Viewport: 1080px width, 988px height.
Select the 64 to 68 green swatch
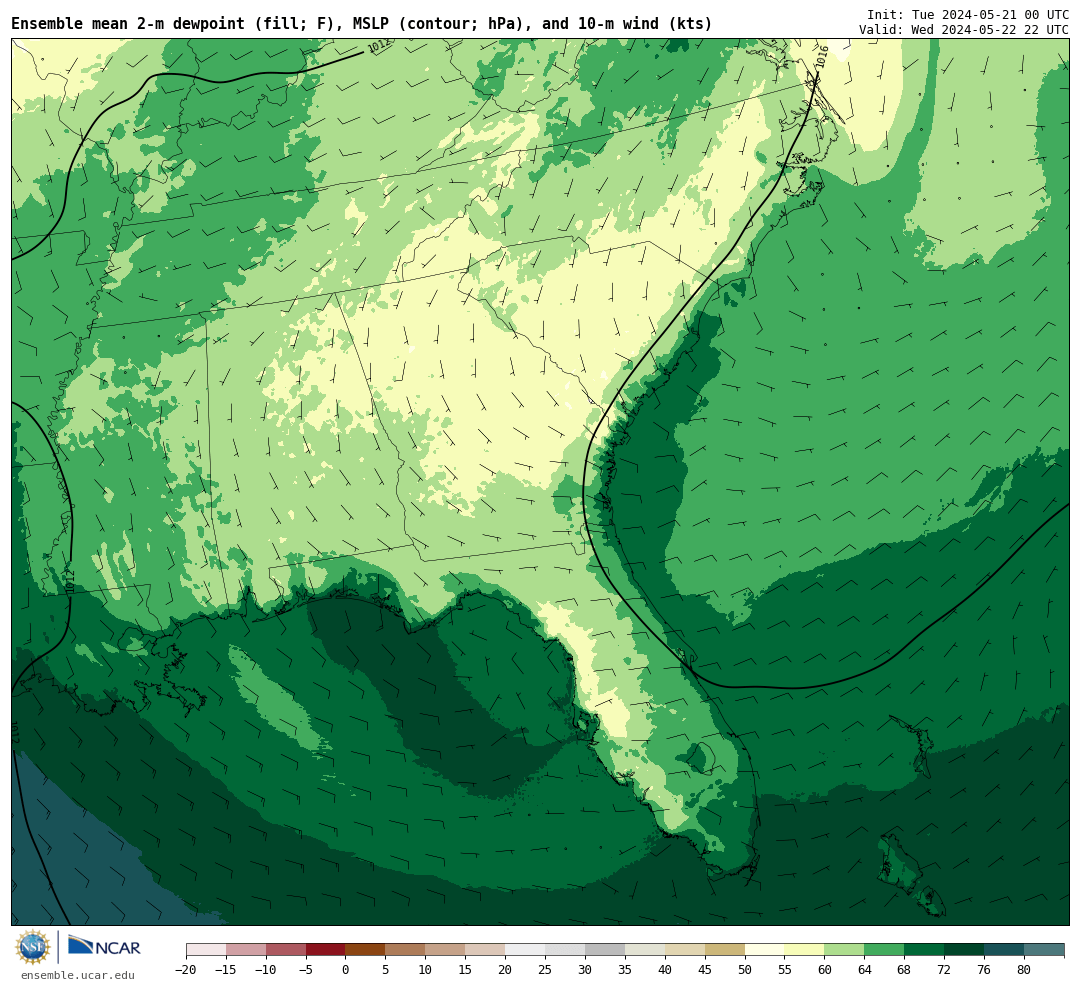point(885,949)
